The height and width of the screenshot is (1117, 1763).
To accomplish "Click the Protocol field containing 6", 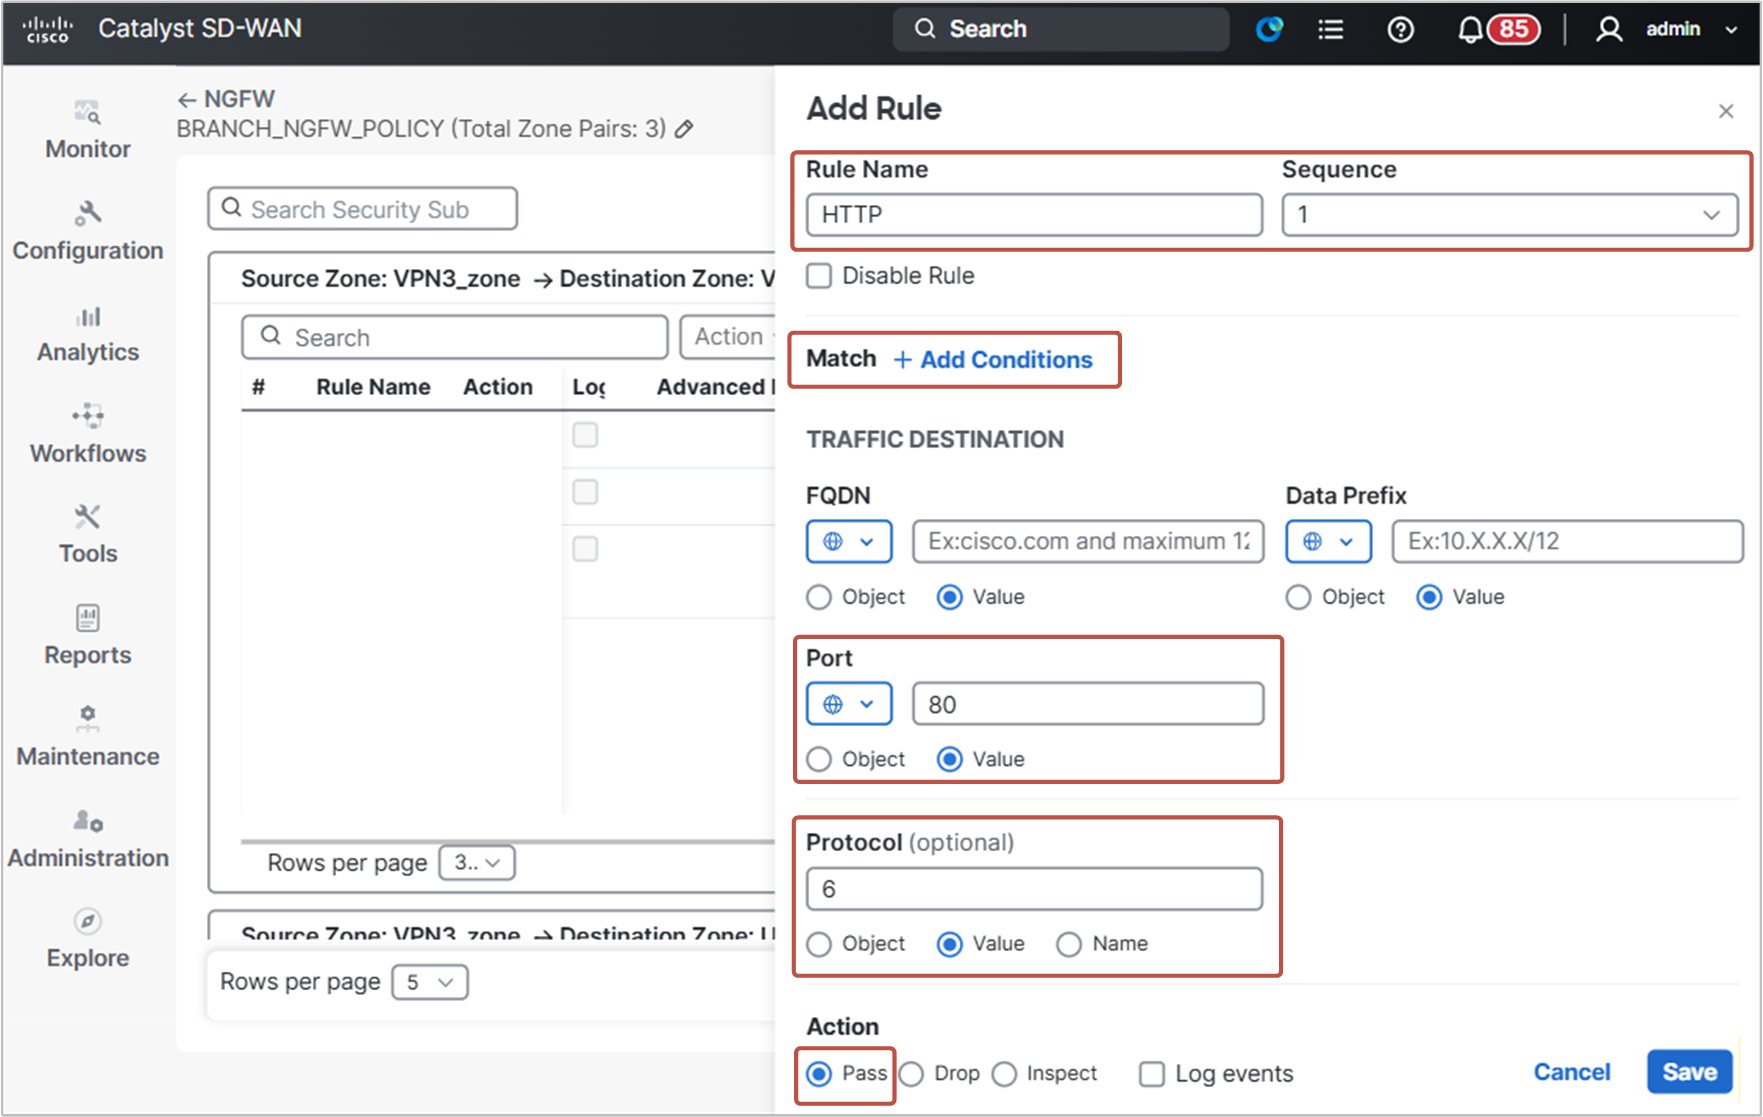I will (1034, 889).
